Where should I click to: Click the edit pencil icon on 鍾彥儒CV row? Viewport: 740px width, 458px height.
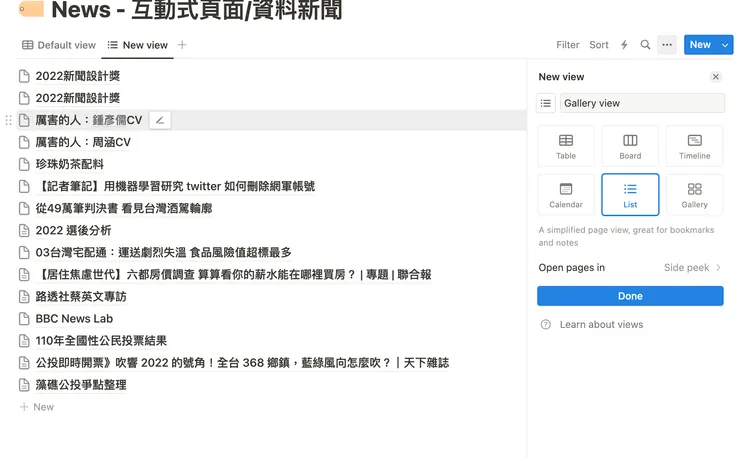160,120
